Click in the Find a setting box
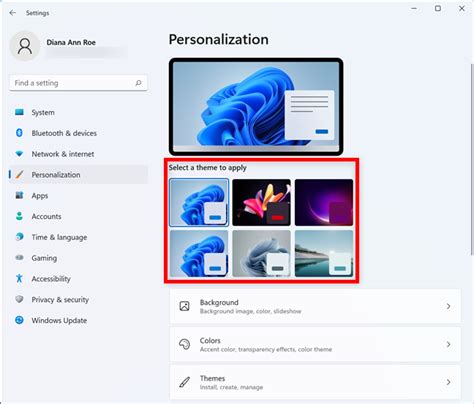This screenshot has width=474, height=404. pos(78,83)
